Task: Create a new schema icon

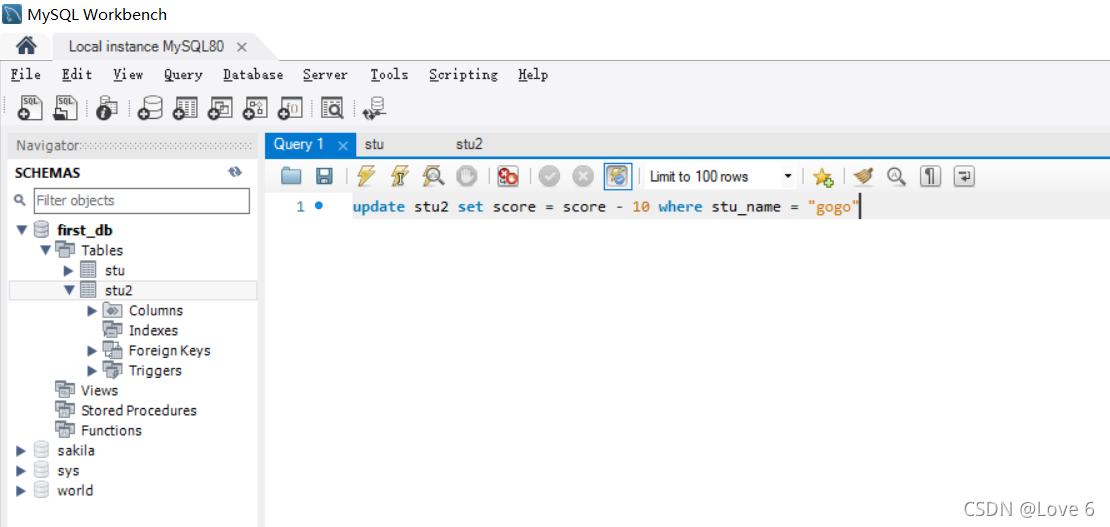Action: pyautogui.click(x=150, y=108)
